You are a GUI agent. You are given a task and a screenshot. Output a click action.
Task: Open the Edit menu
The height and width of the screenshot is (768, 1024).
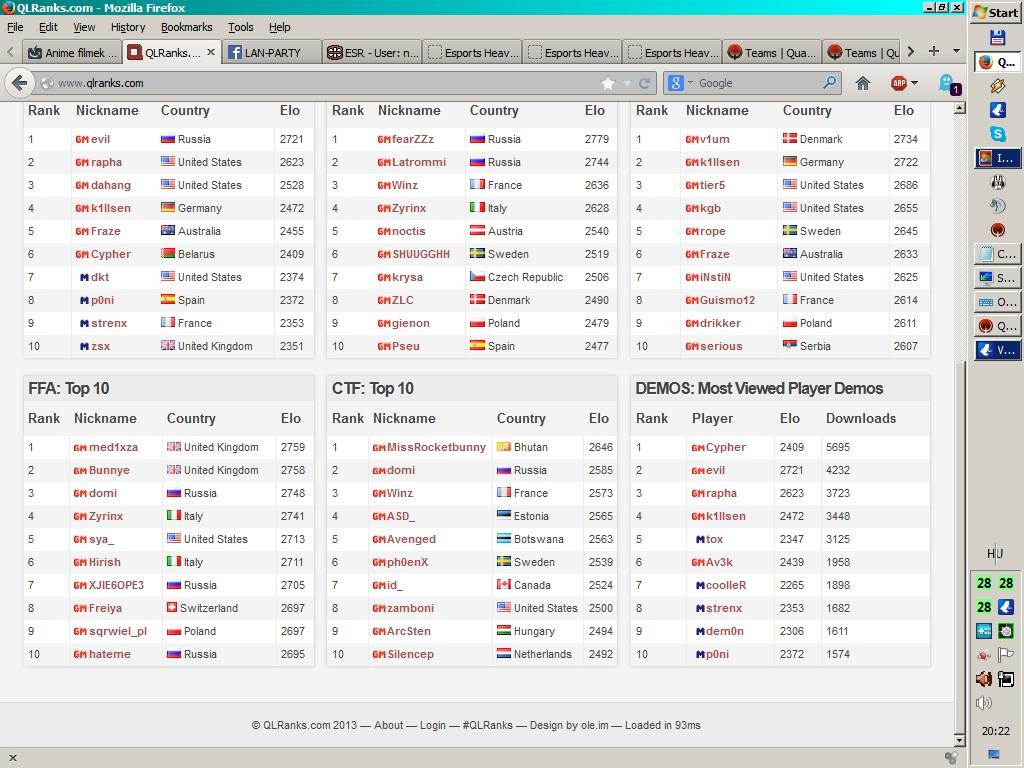coord(48,27)
